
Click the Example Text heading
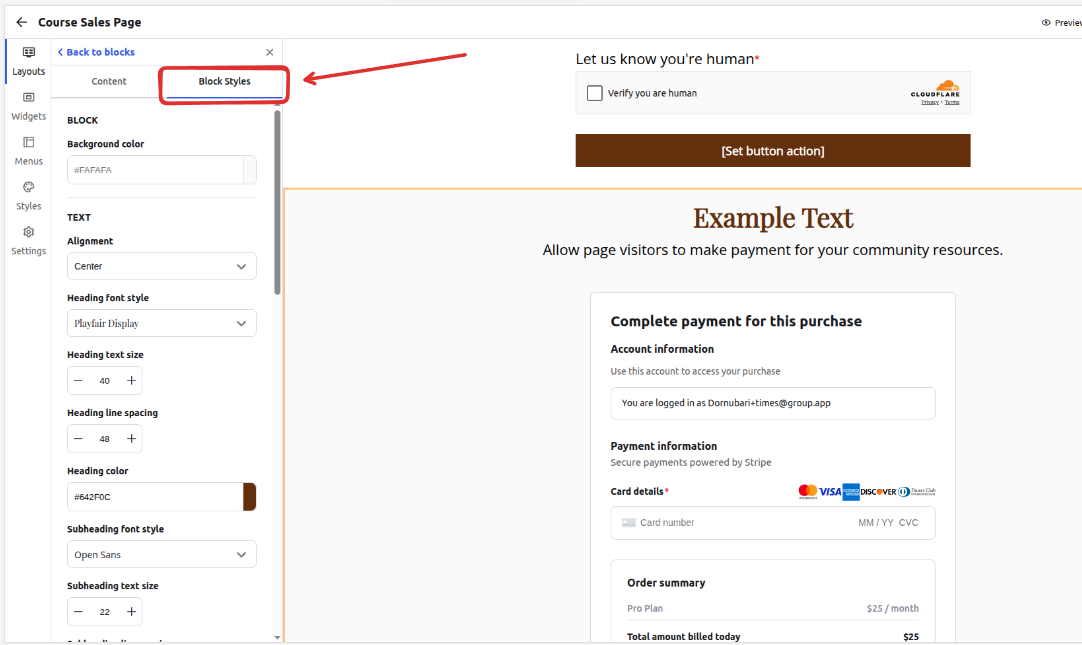773,218
